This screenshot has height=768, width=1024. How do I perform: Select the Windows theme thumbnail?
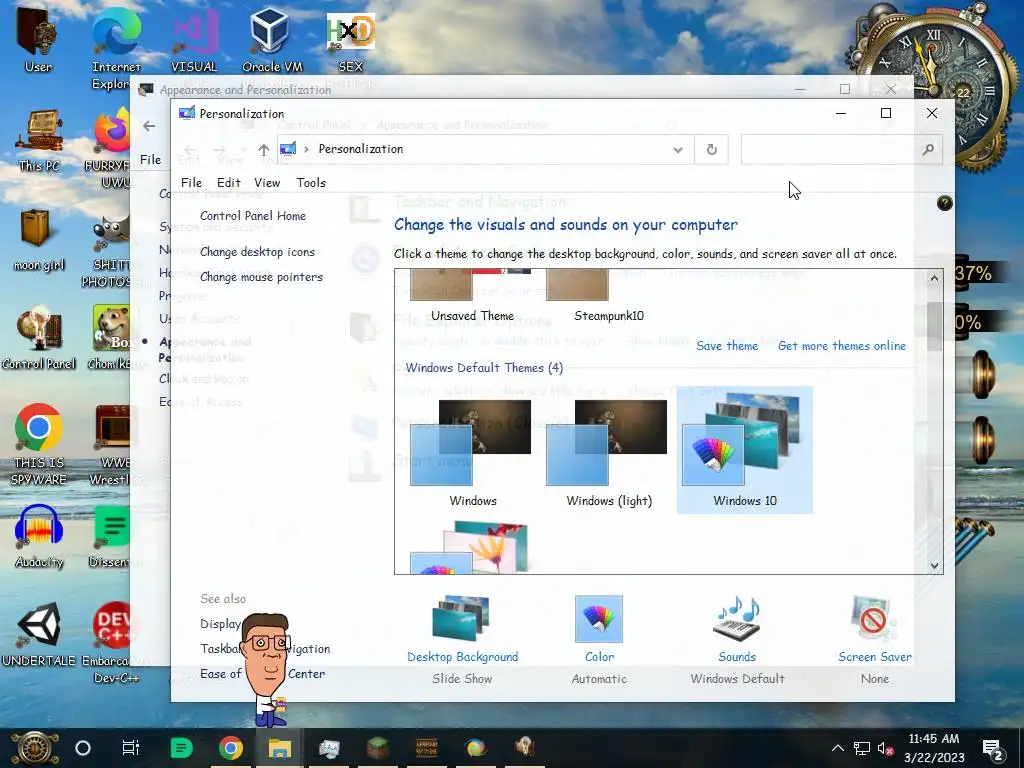pos(470,443)
